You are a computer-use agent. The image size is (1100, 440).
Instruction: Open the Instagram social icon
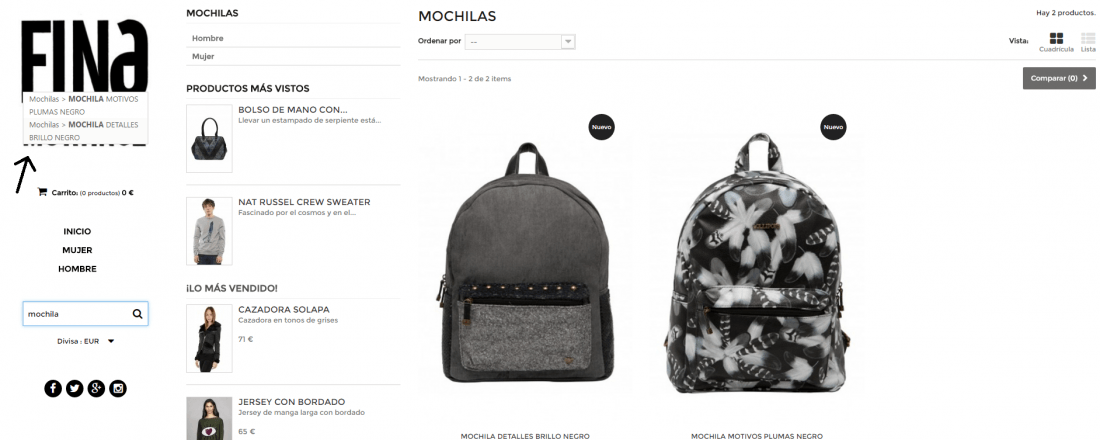(118, 388)
